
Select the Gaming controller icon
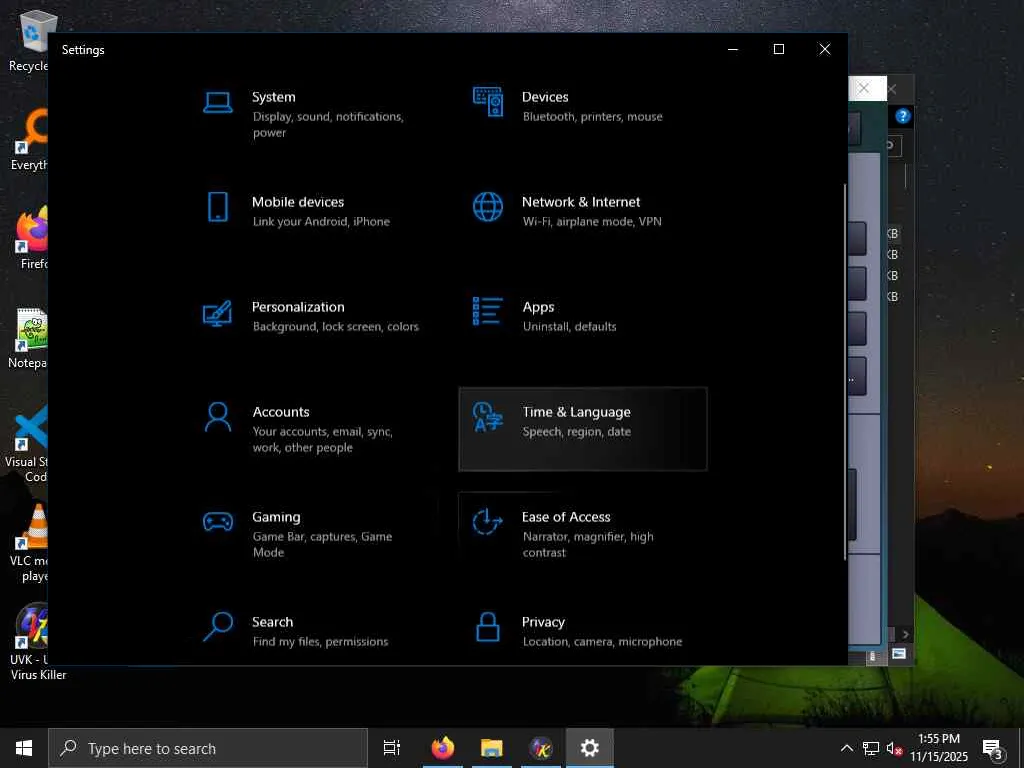[x=218, y=522]
